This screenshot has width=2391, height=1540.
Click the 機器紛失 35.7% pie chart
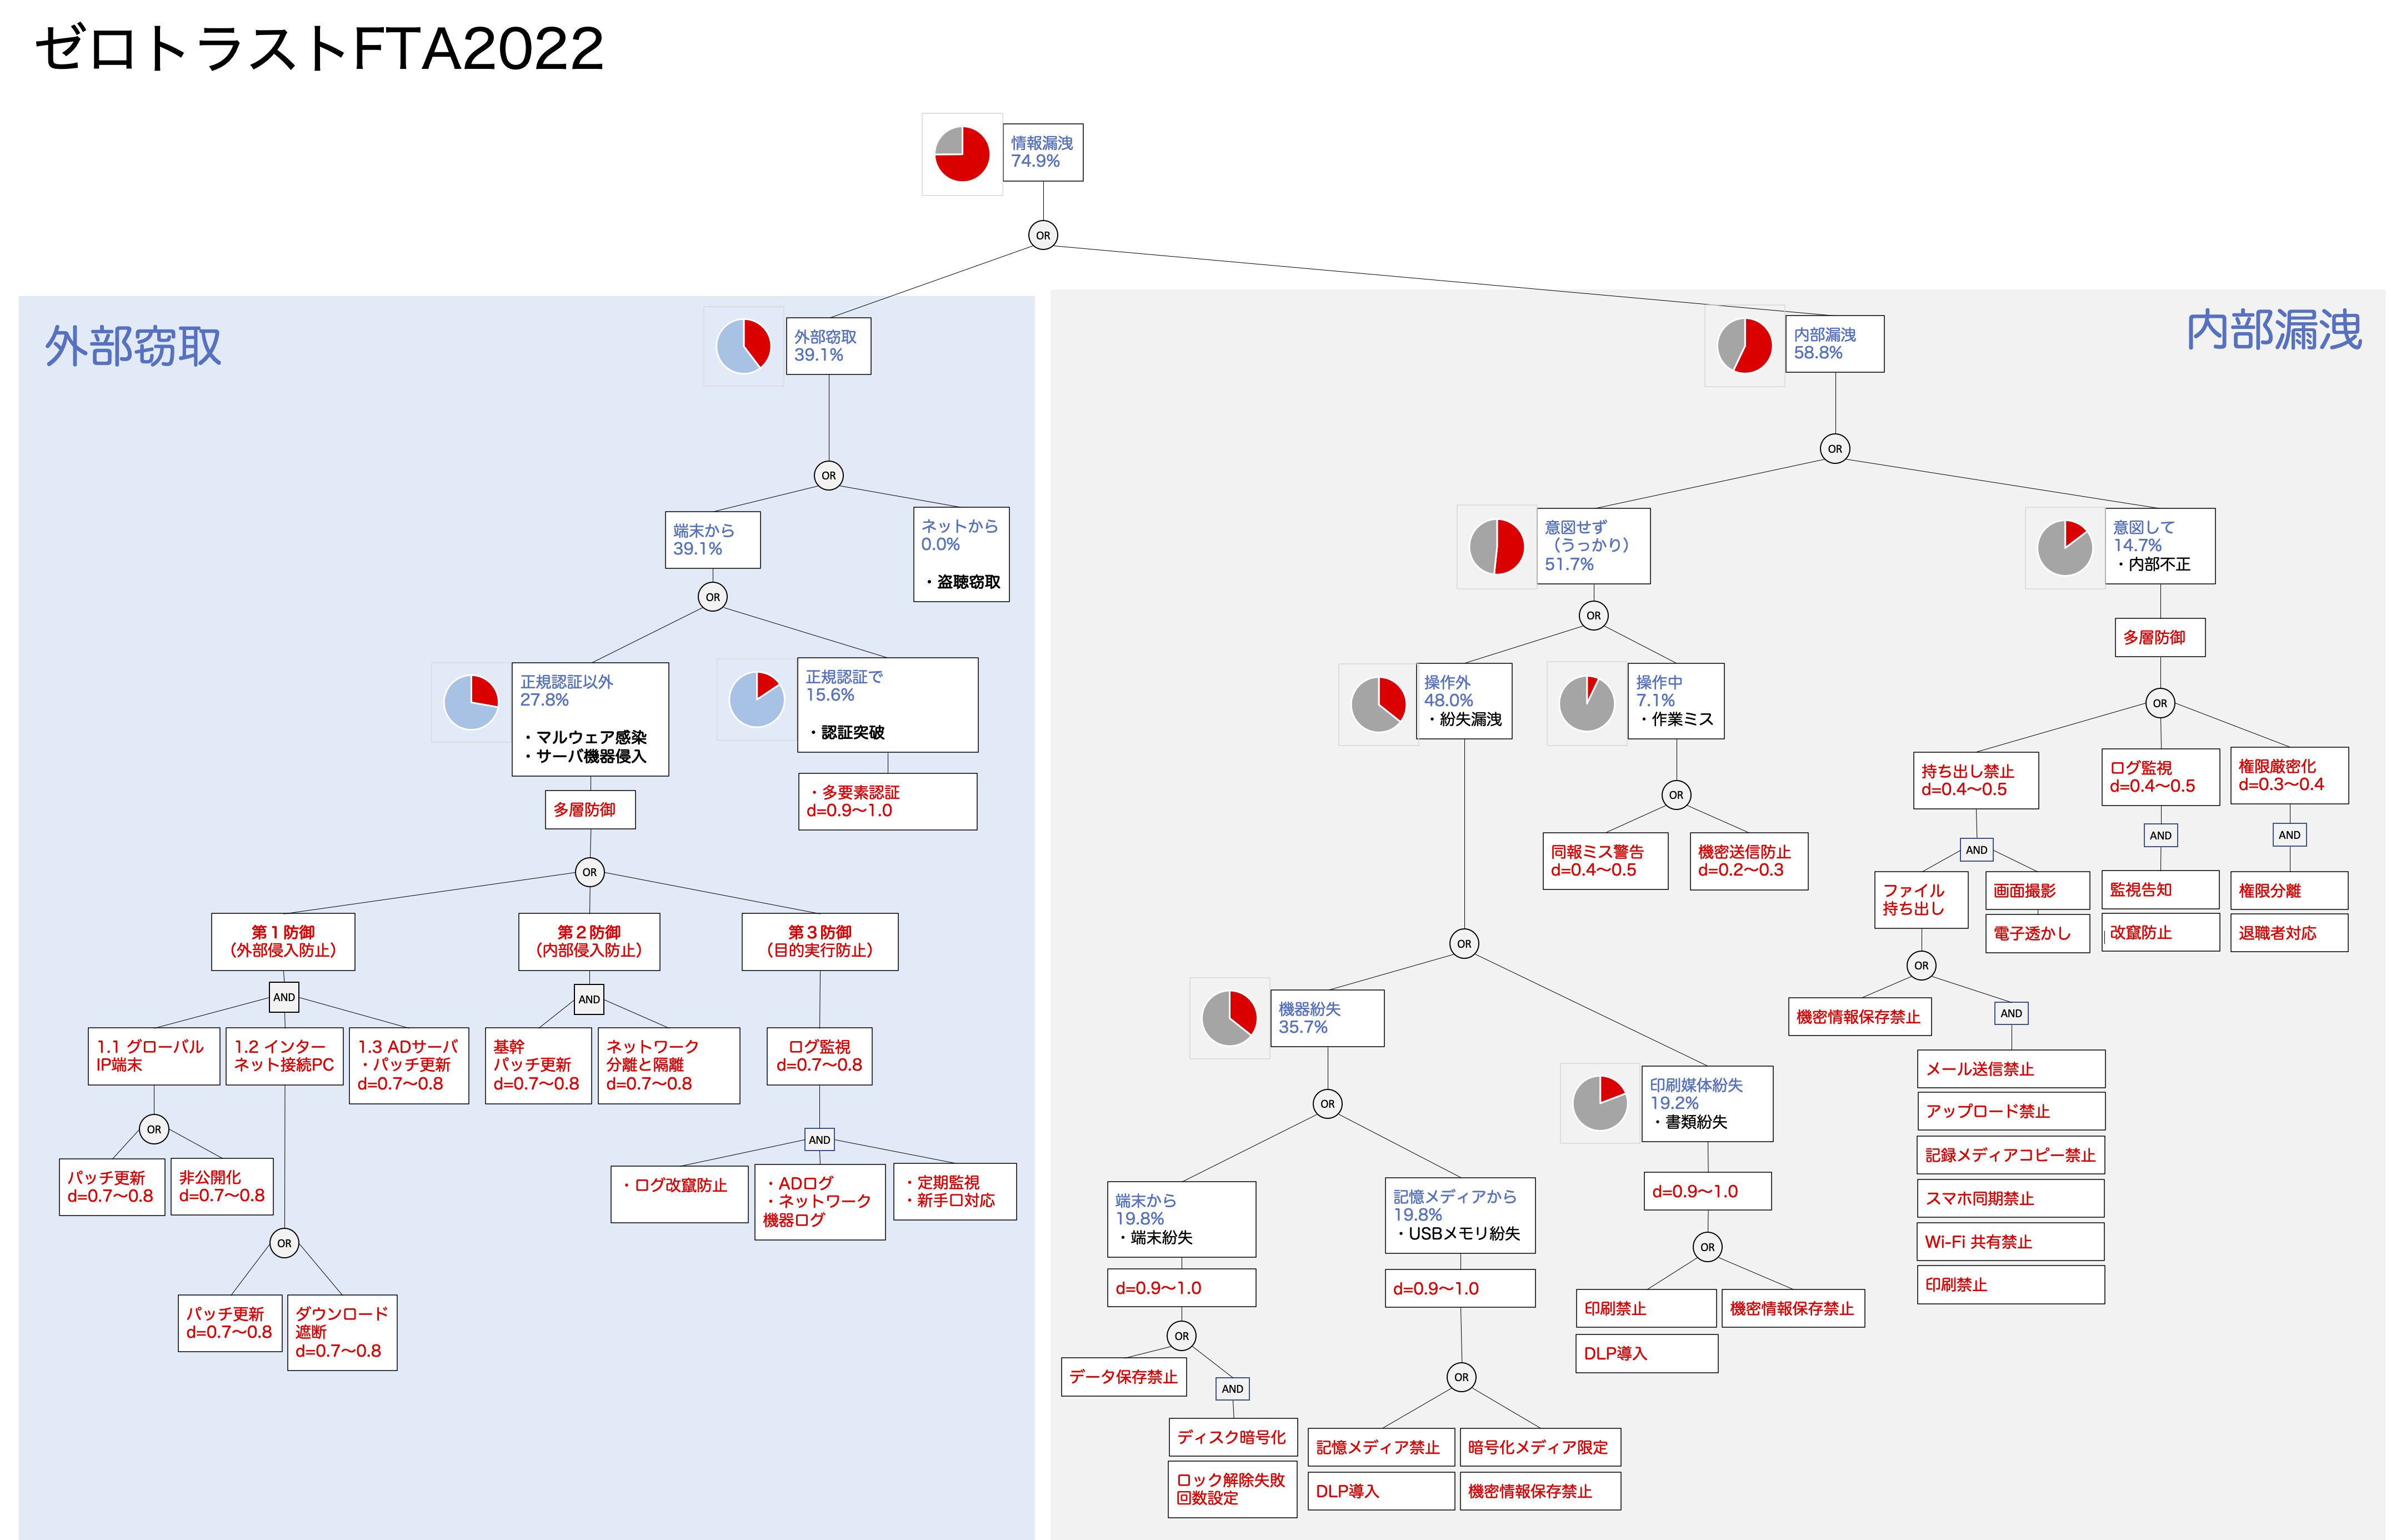[1229, 1018]
